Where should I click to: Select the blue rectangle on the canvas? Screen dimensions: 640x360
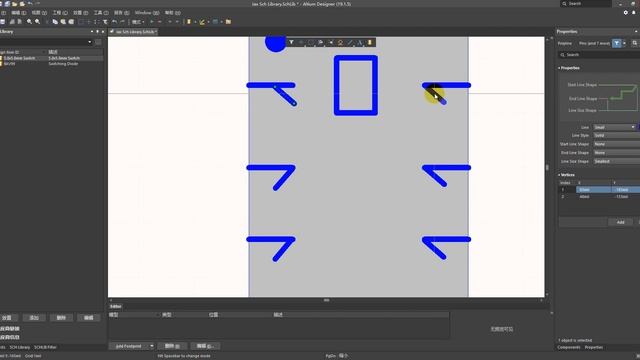[x=356, y=85]
